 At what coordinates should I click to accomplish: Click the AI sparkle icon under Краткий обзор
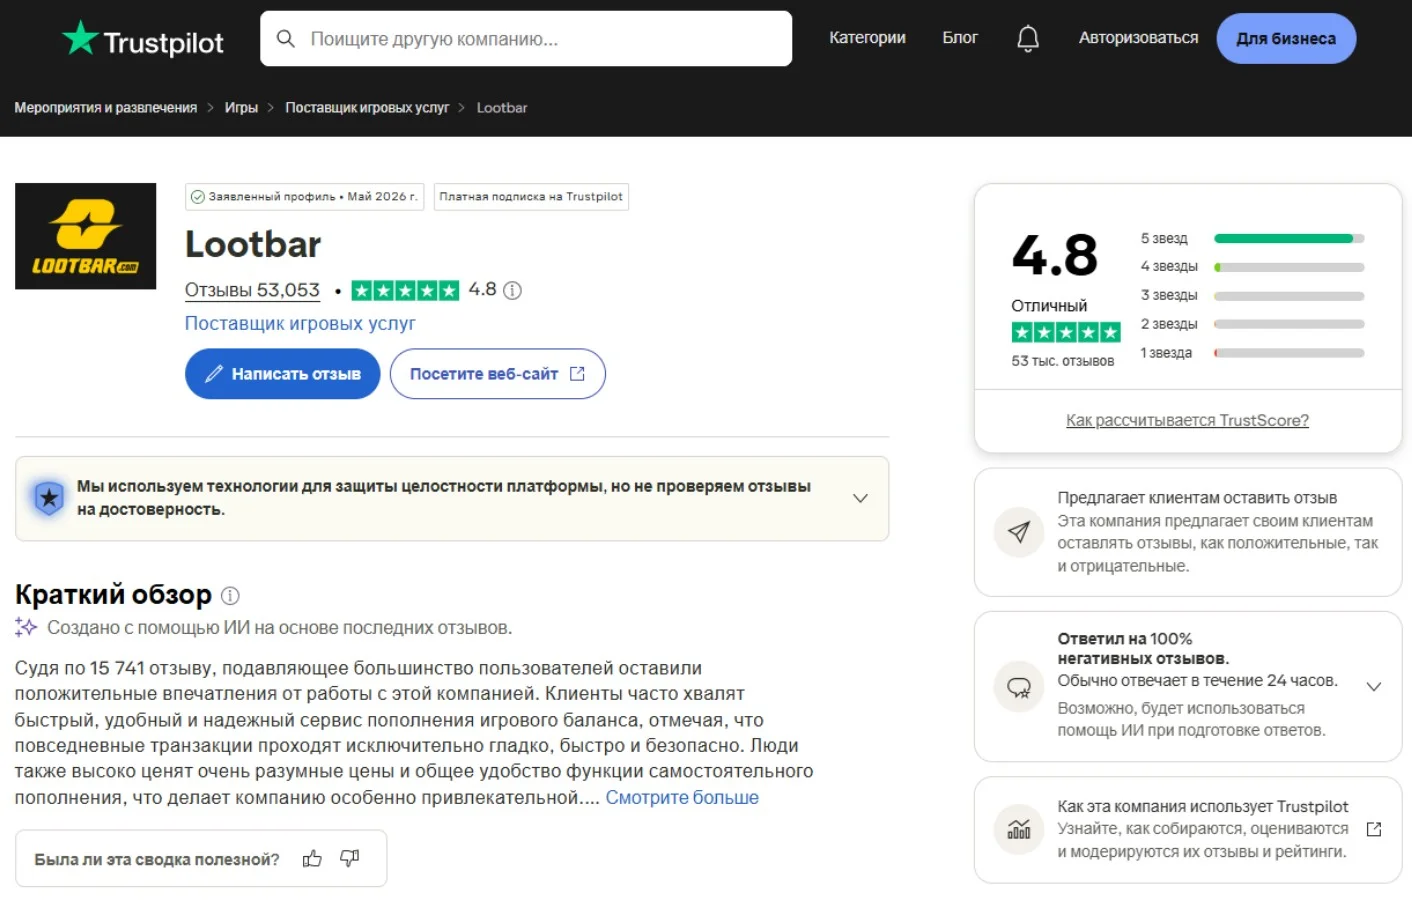(26, 628)
